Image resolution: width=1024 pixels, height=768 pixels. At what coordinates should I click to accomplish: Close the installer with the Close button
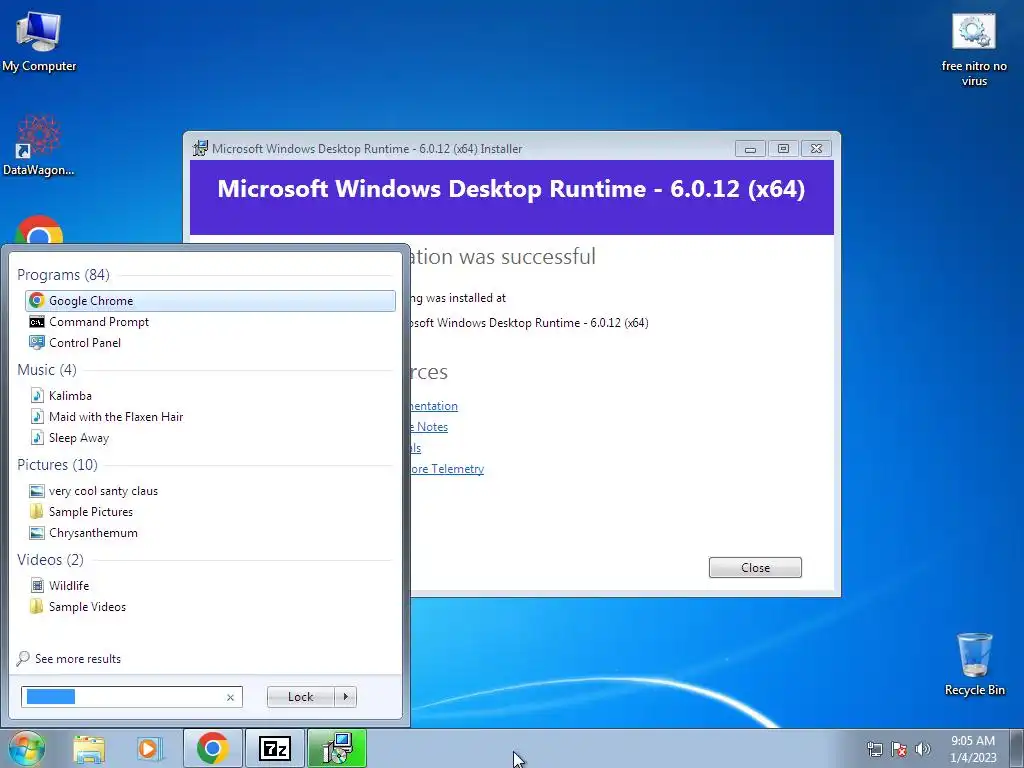[x=755, y=568]
